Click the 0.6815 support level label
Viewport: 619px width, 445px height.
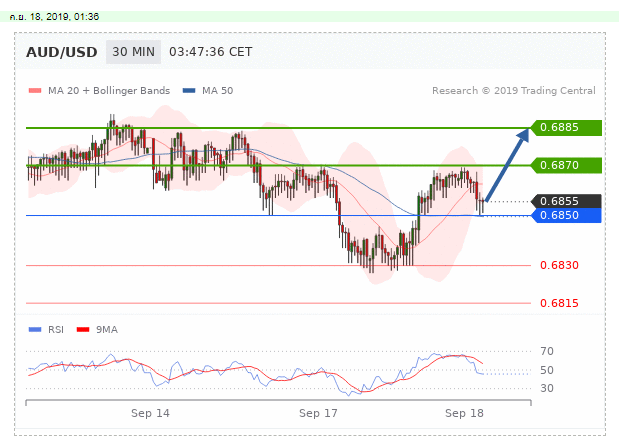tap(559, 303)
